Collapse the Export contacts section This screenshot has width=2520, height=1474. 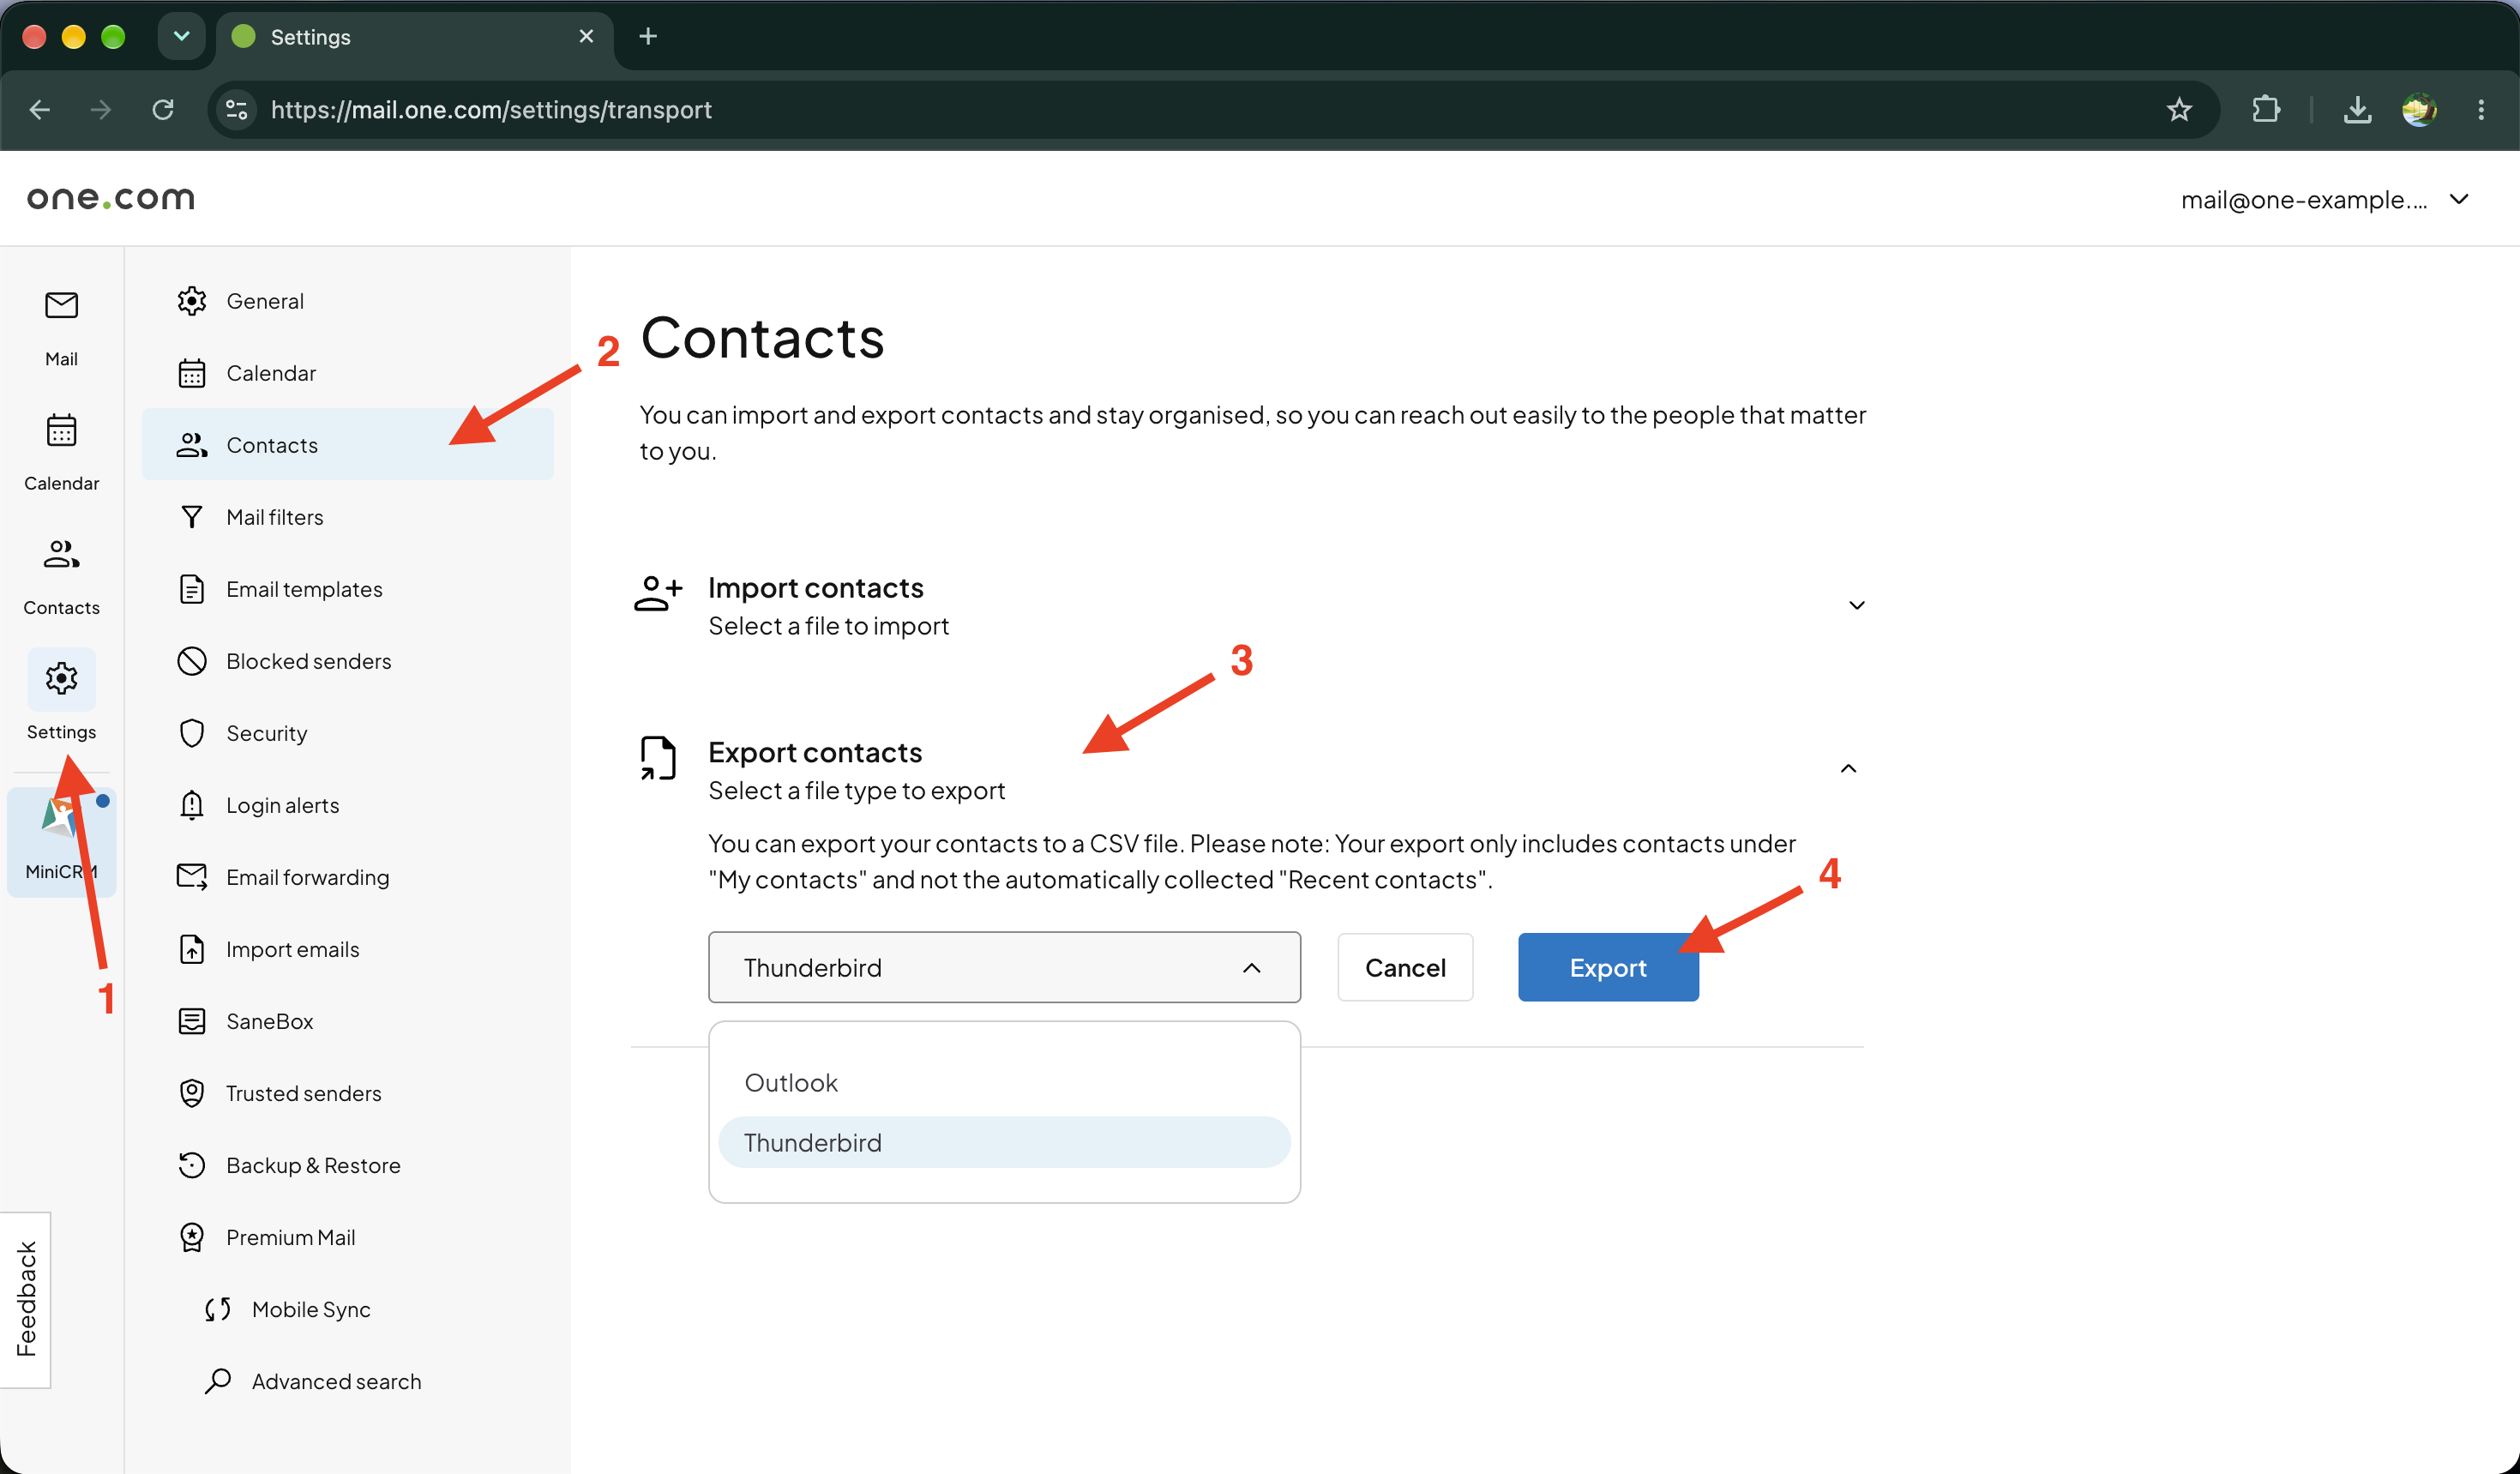click(x=1848, y=768)
